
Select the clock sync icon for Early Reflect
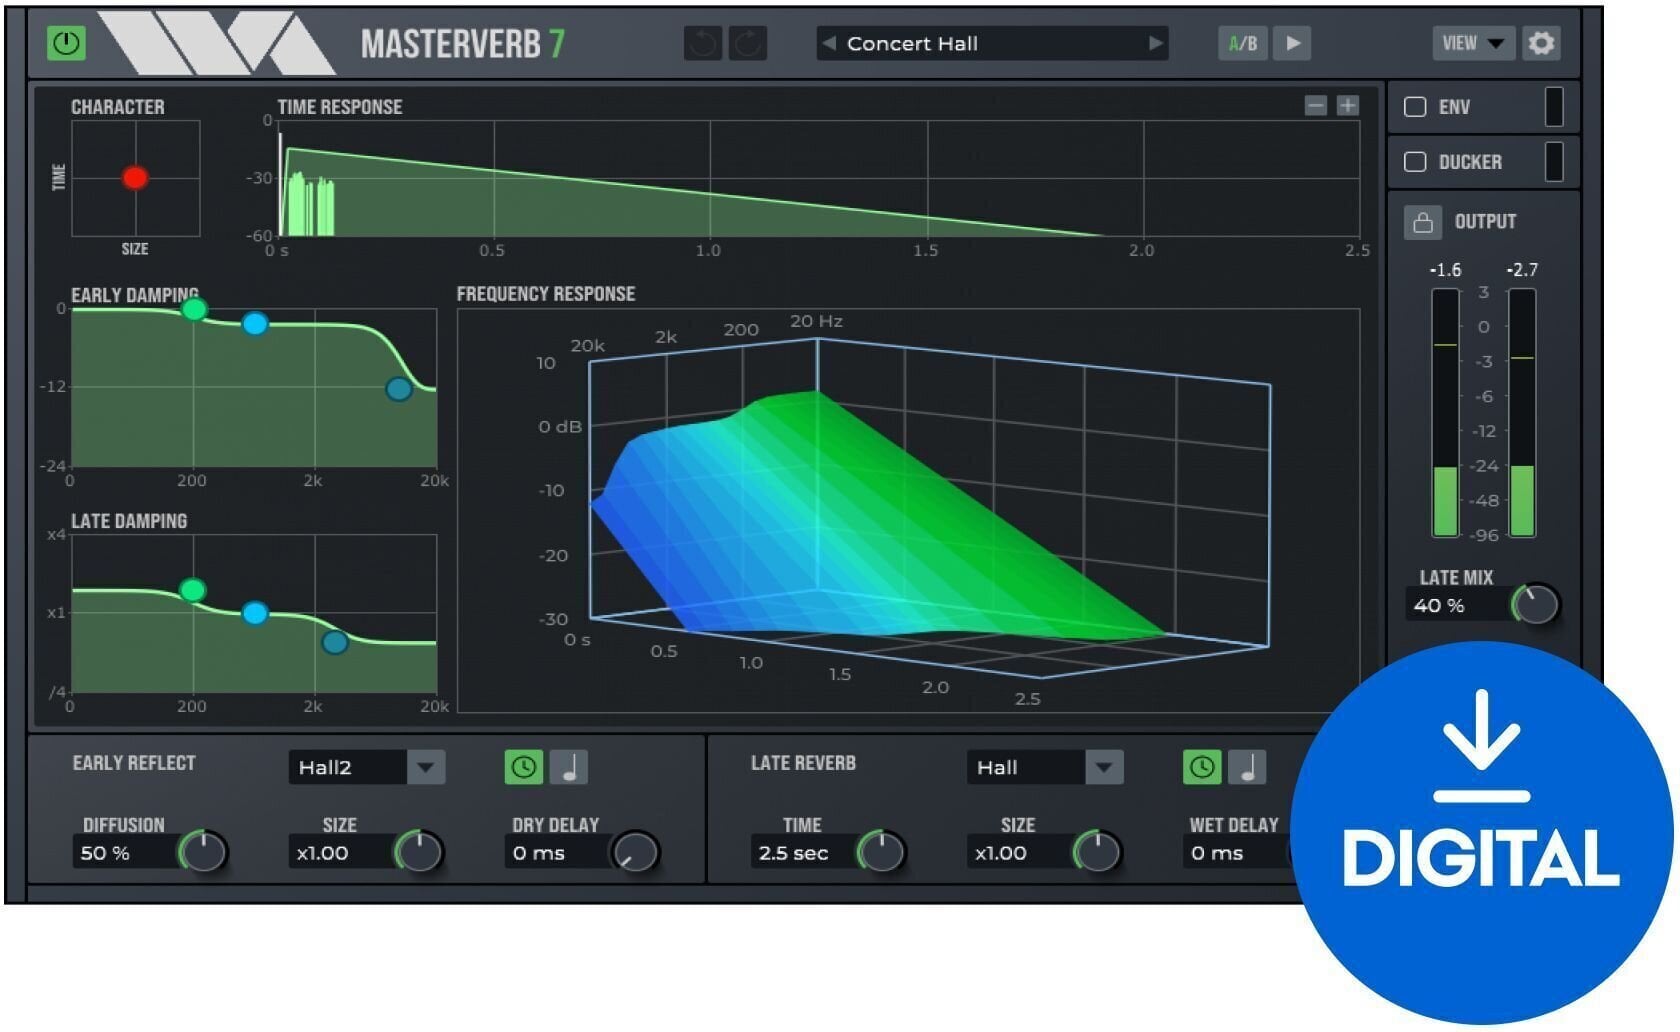click(524, 767)
